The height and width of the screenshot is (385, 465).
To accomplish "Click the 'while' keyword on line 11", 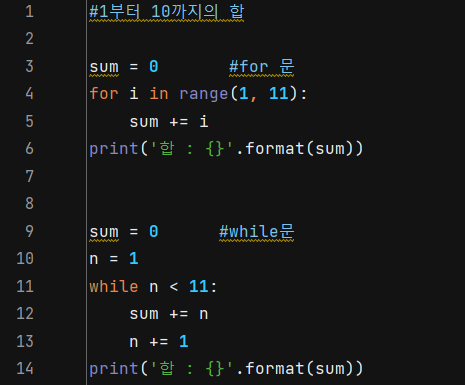I will pos(114,286).
